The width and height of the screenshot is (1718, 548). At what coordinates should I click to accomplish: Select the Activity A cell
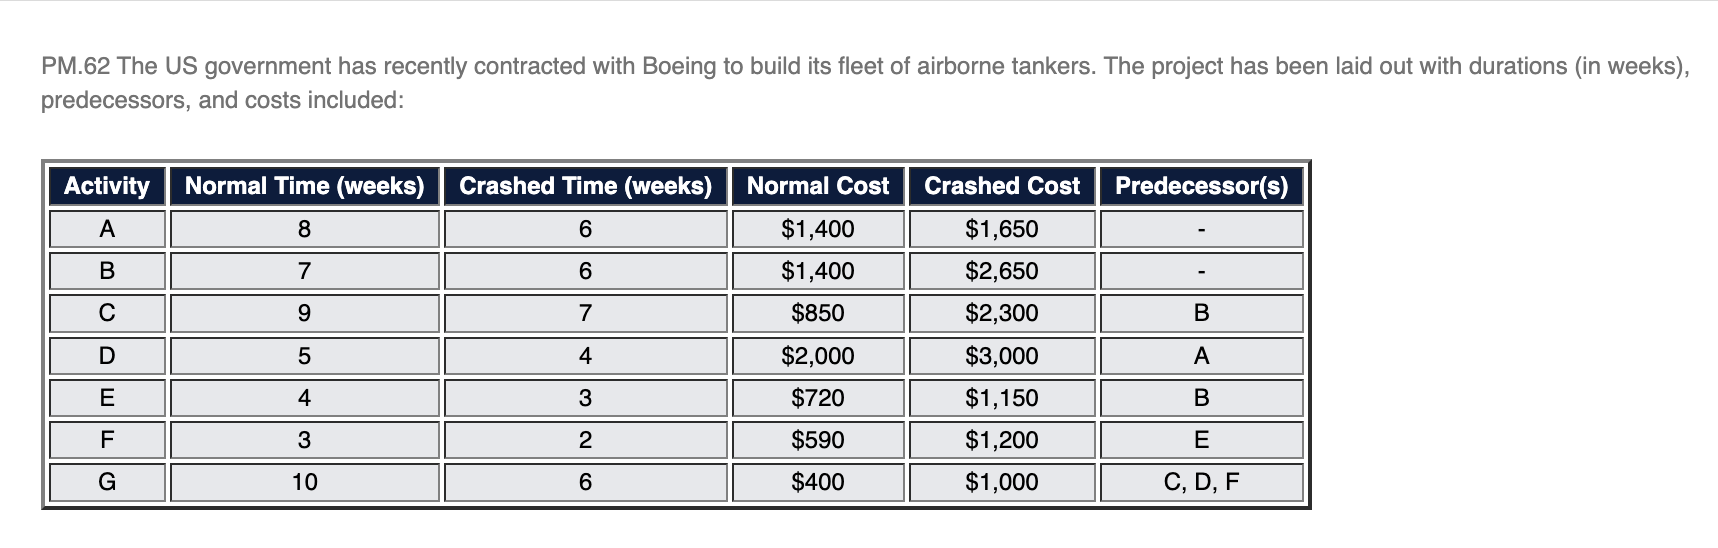point(107,229)
